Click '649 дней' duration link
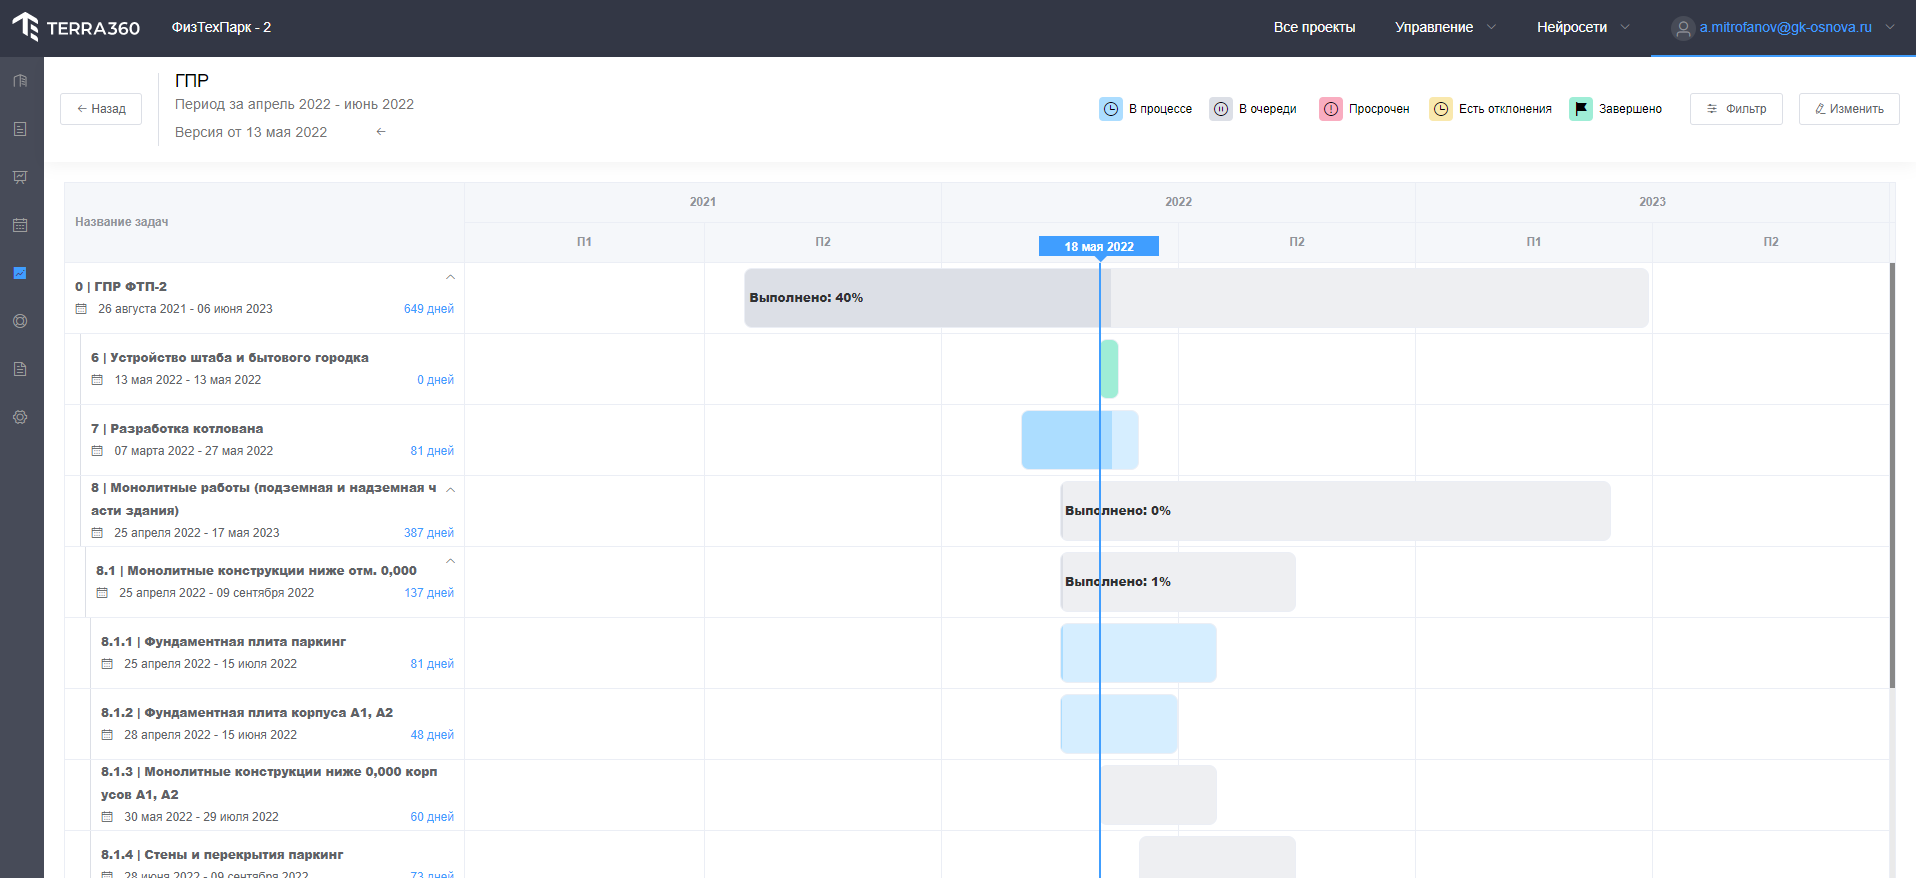 (429, 309)
